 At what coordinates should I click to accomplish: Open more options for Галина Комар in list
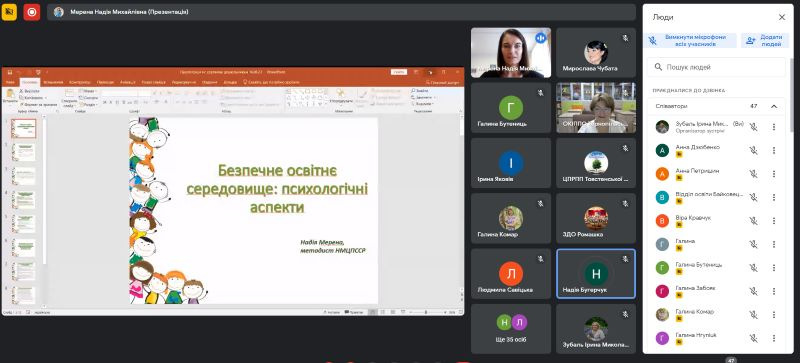click(x=773, y=314)
